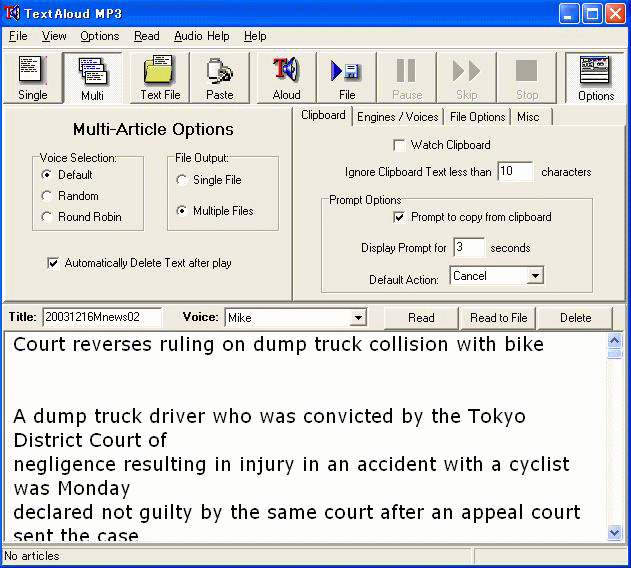Image resolution: width=631 pixels, height=568 pixels.
Task: Pause playback in toolbar
Action: [x=407, y=78]
